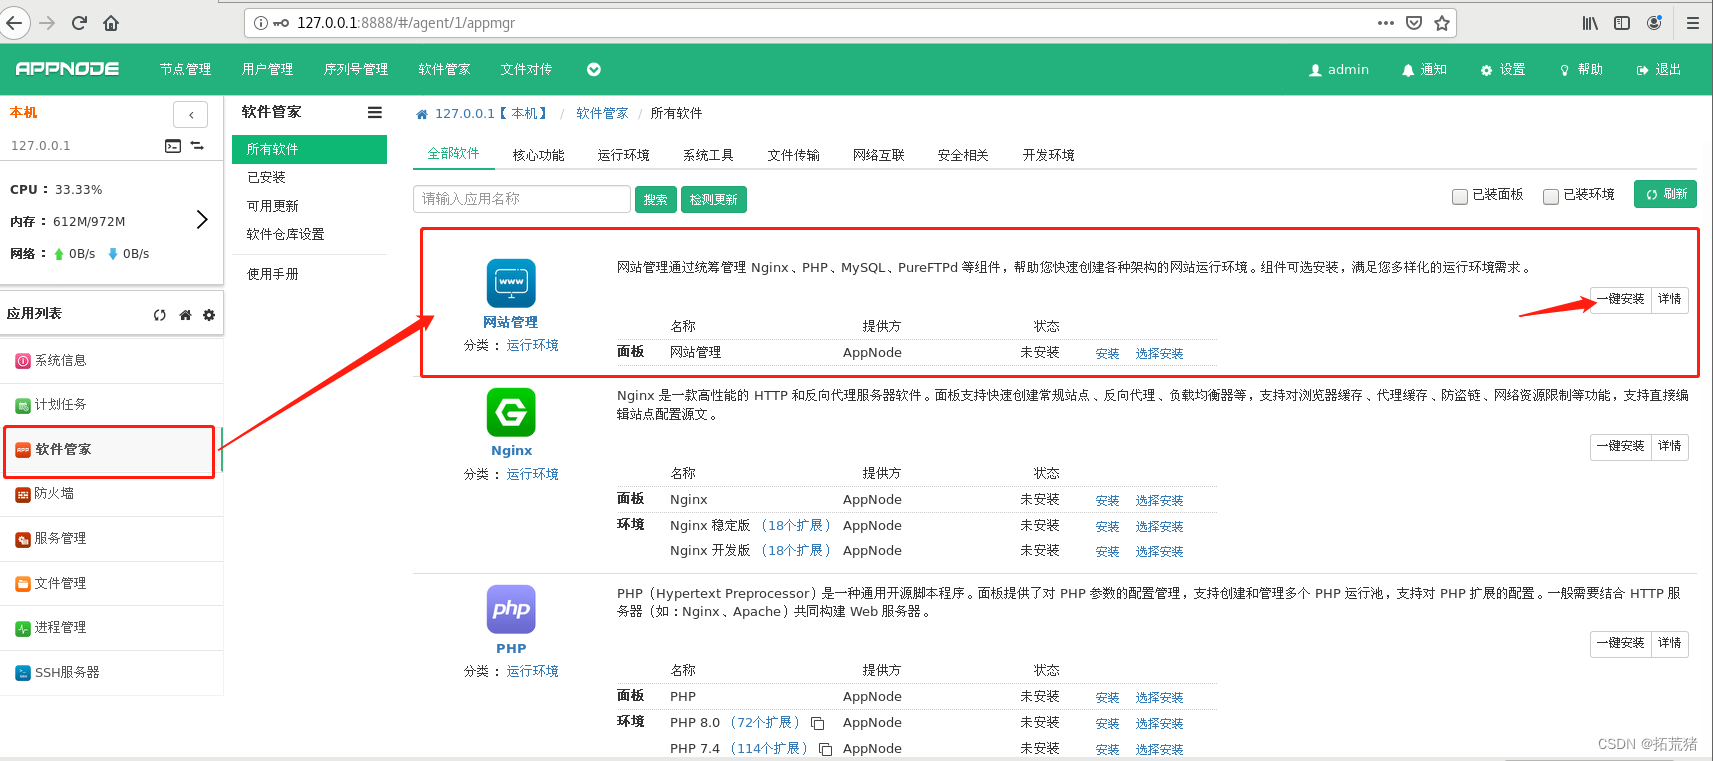Go to browser home page icon

[x=111, y=23]
